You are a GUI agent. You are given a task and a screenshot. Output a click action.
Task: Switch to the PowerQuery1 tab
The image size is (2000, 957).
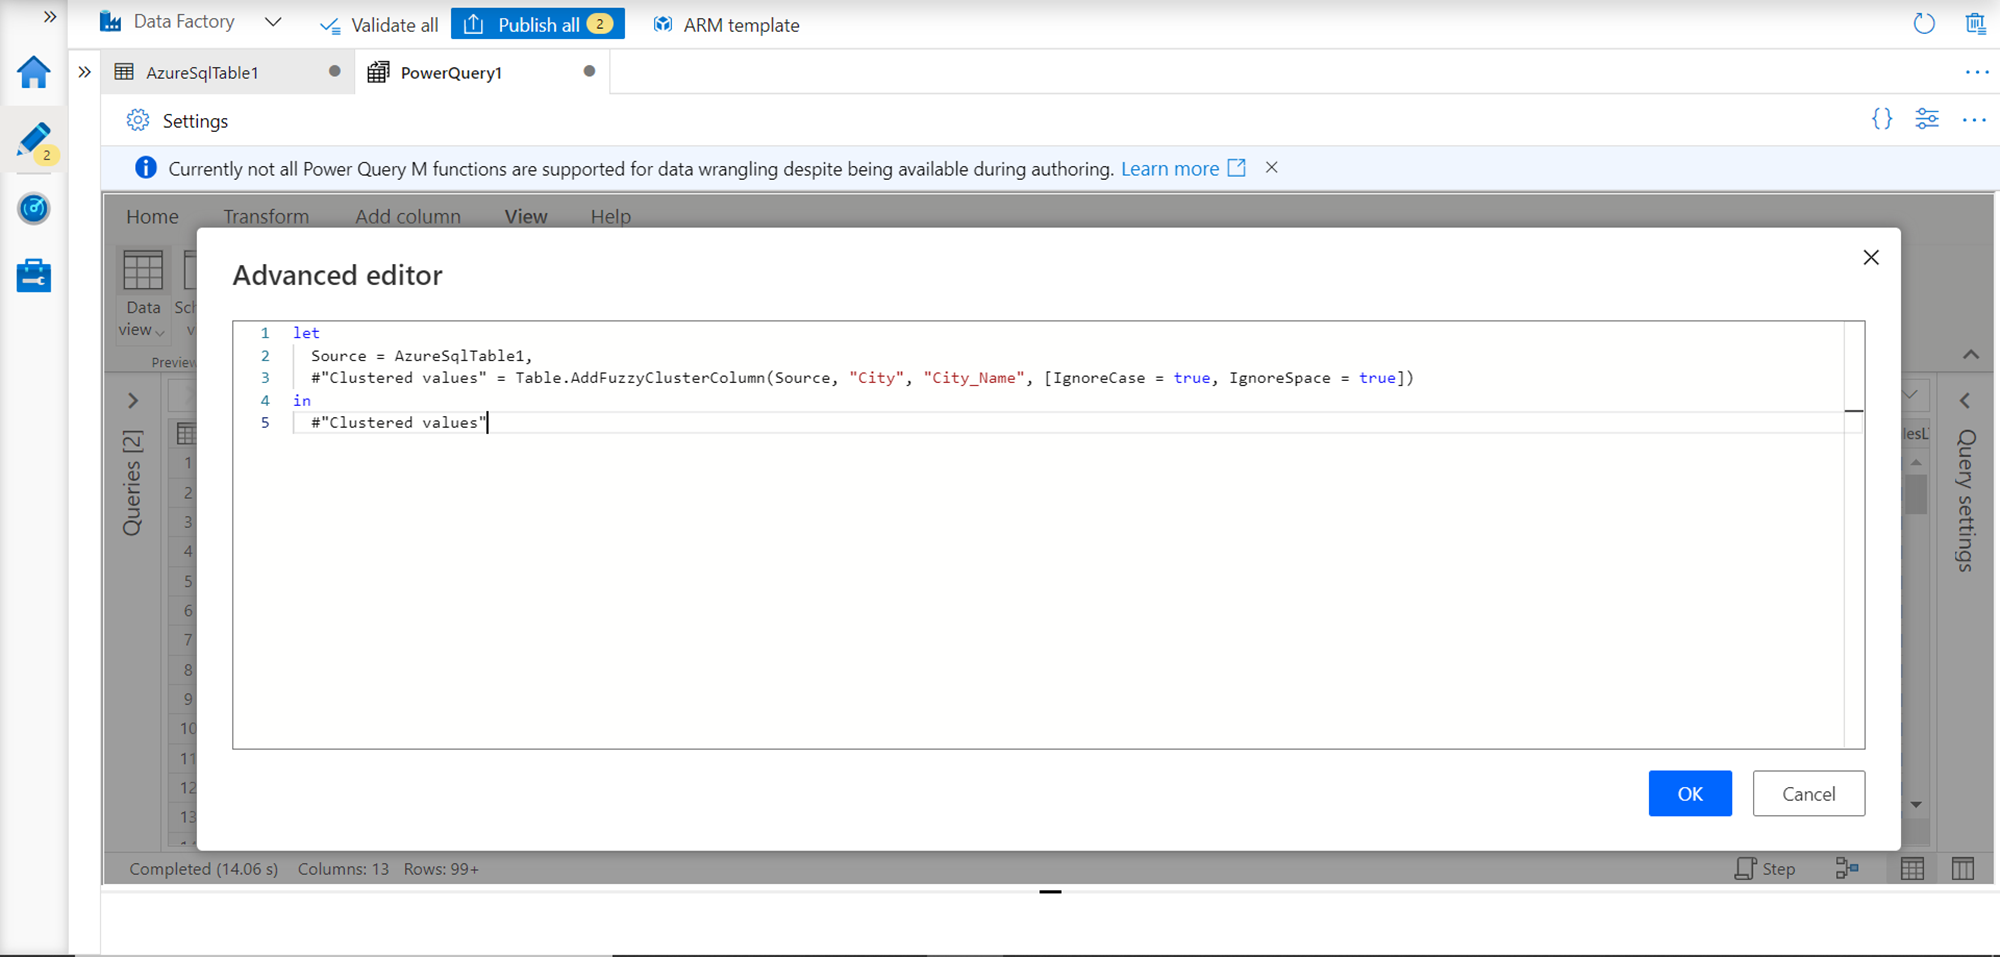451,72
